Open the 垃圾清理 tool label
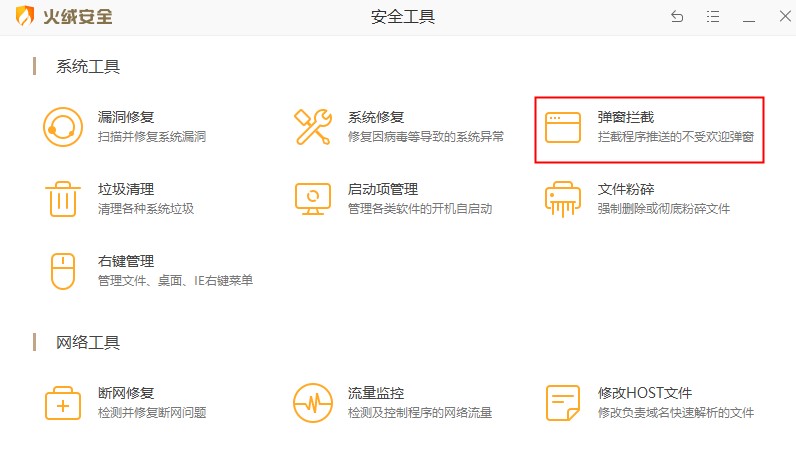Viewport: 796px width, 458px height. 126,189
